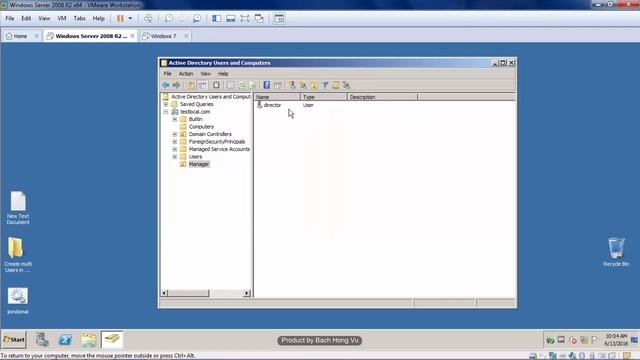Refresh the view with green refresh icon
640x360 pixels.
coord(242,85)
